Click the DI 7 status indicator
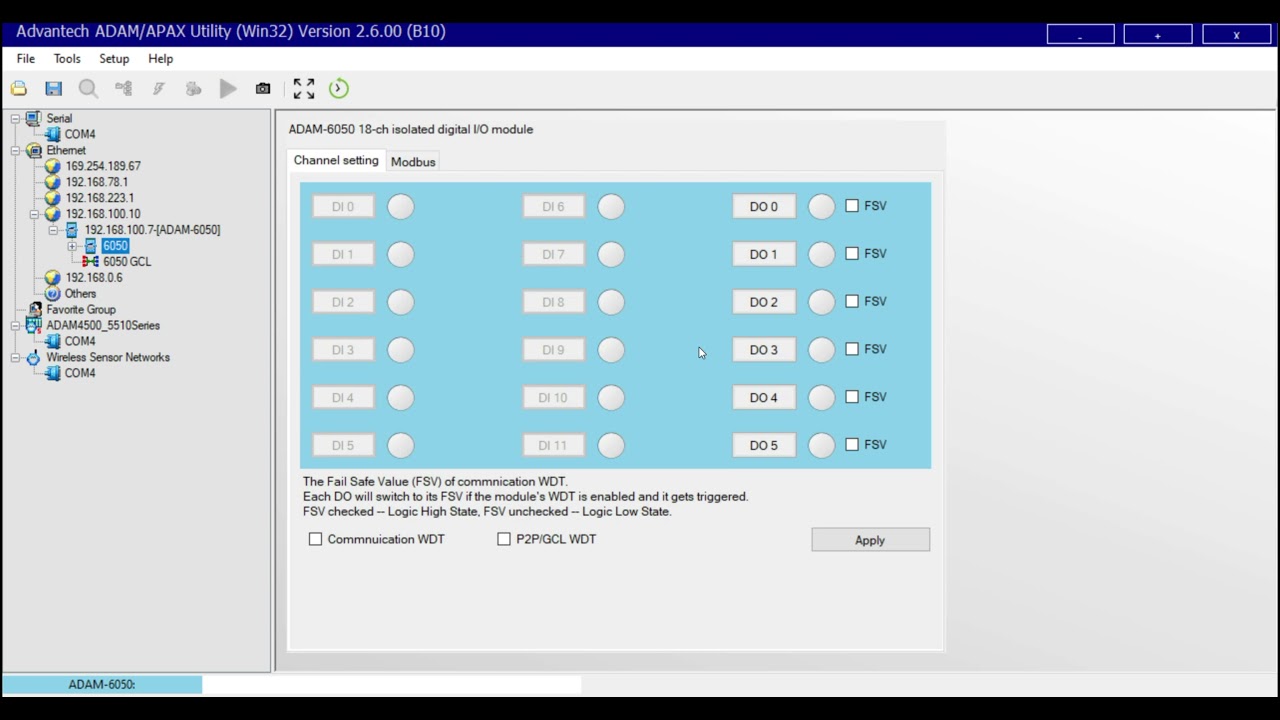Image resolution: width=1280 pixels, height=720 pixels. click(611, 254)
